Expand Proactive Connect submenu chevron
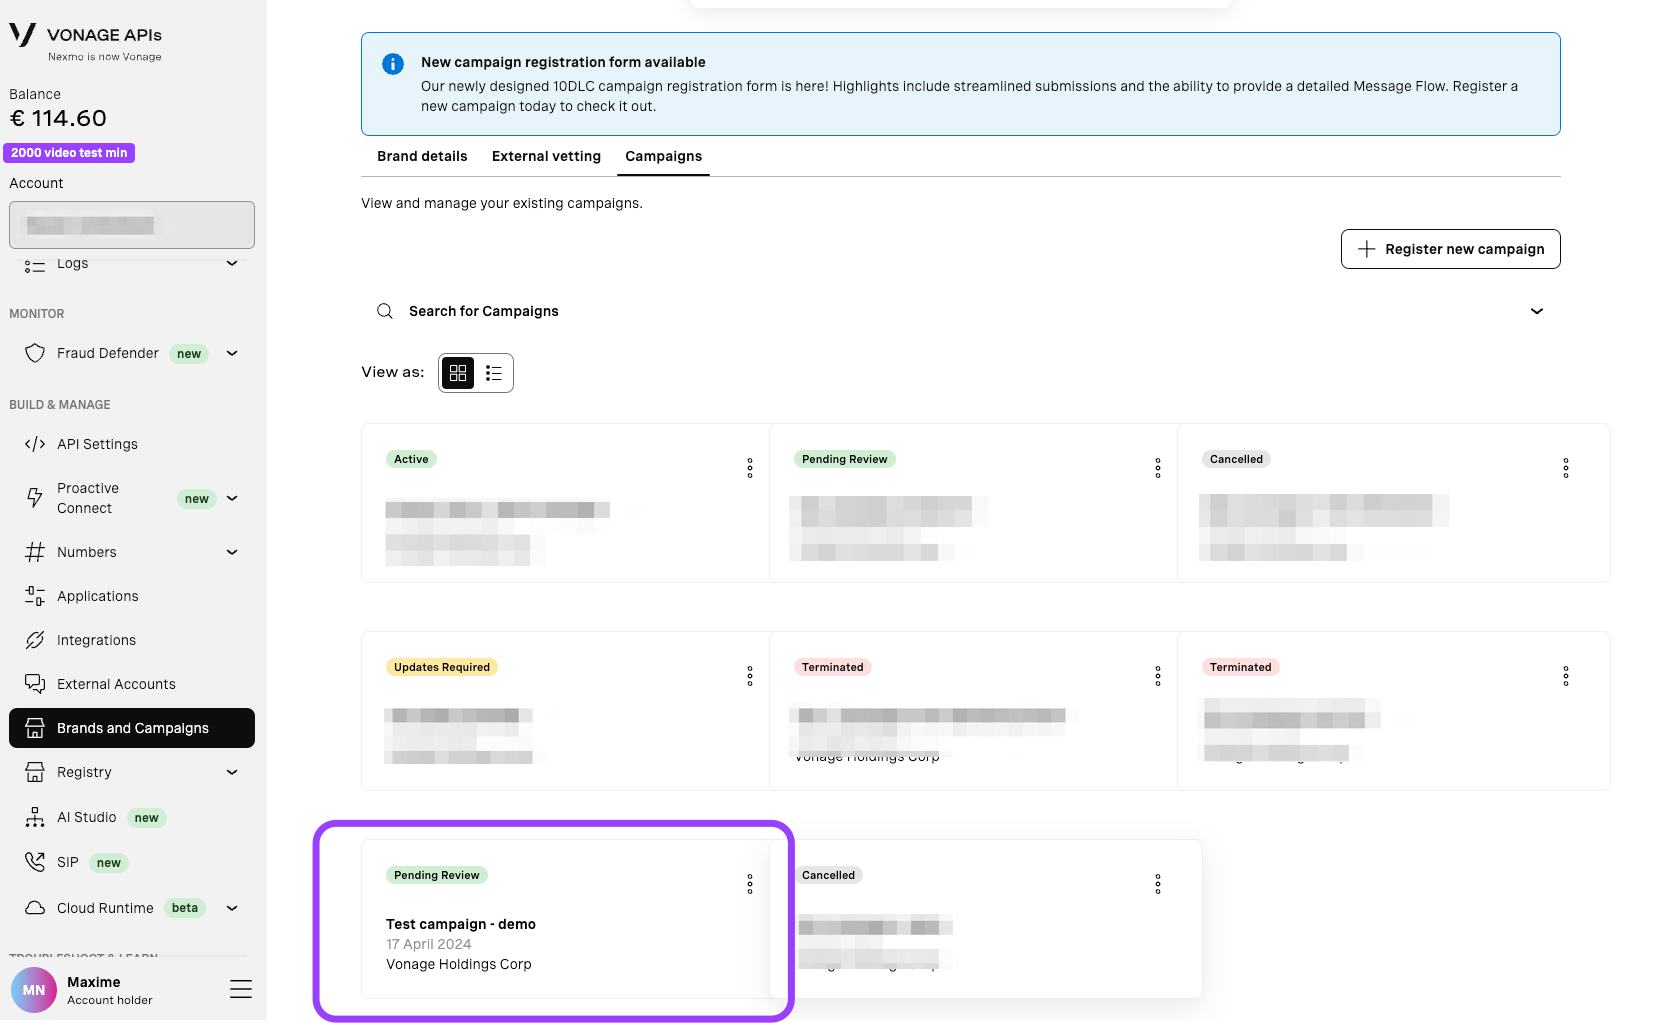The width and height of the screenshot is (1654, 1023). click(232, 498)
